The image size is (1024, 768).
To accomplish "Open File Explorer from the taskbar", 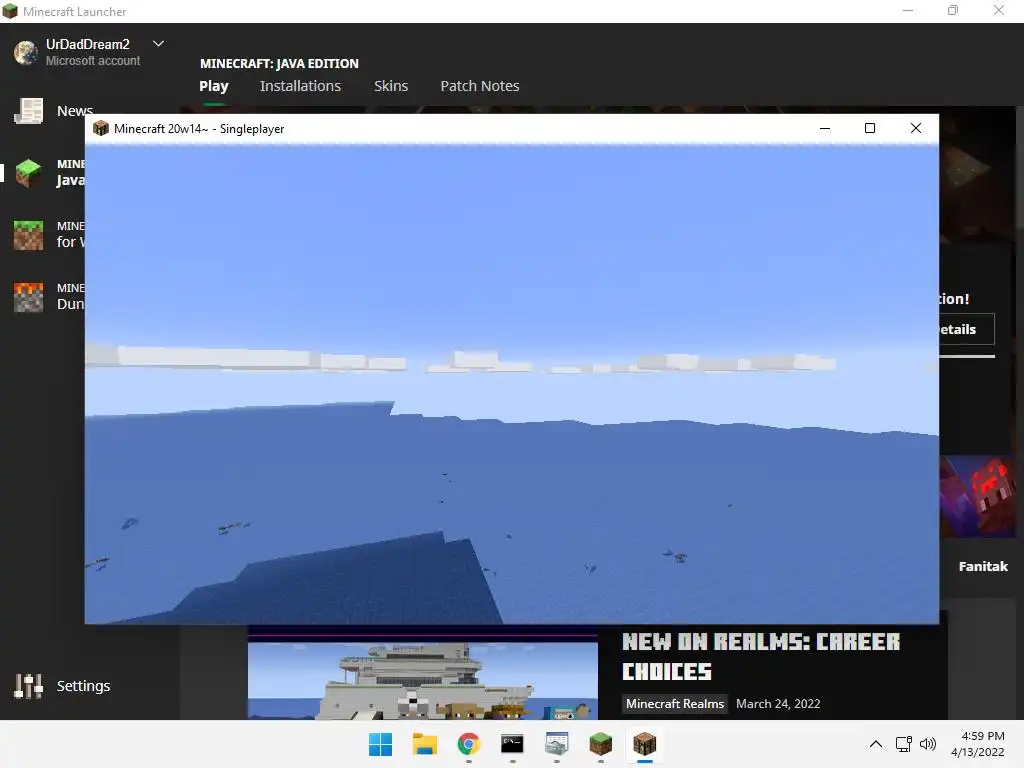I will click(x=424, y=744).
